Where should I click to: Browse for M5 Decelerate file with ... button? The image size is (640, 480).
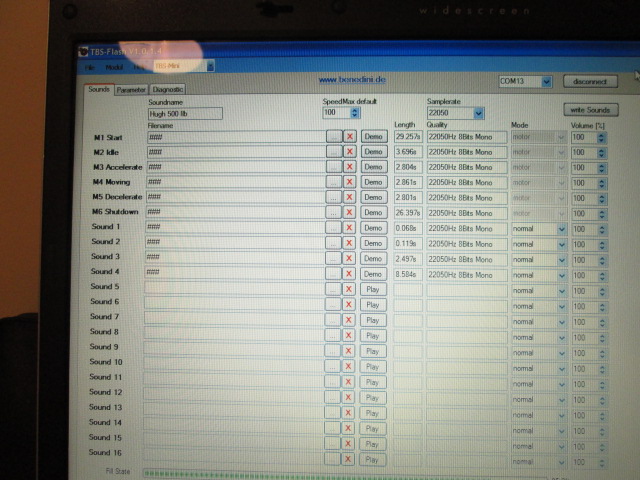[333, 197]
